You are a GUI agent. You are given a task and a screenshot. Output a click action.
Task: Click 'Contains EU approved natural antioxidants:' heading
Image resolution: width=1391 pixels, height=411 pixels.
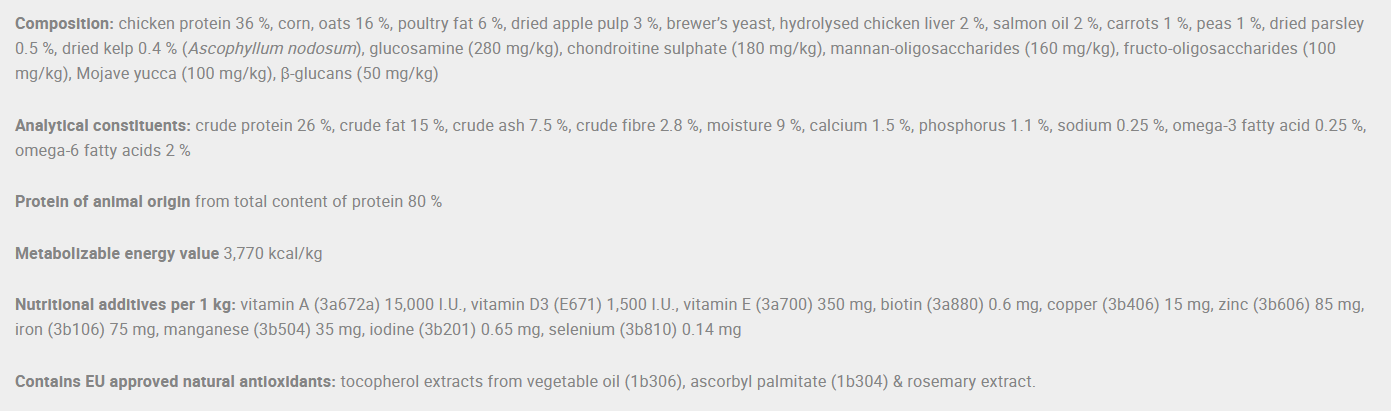point(175,382)
